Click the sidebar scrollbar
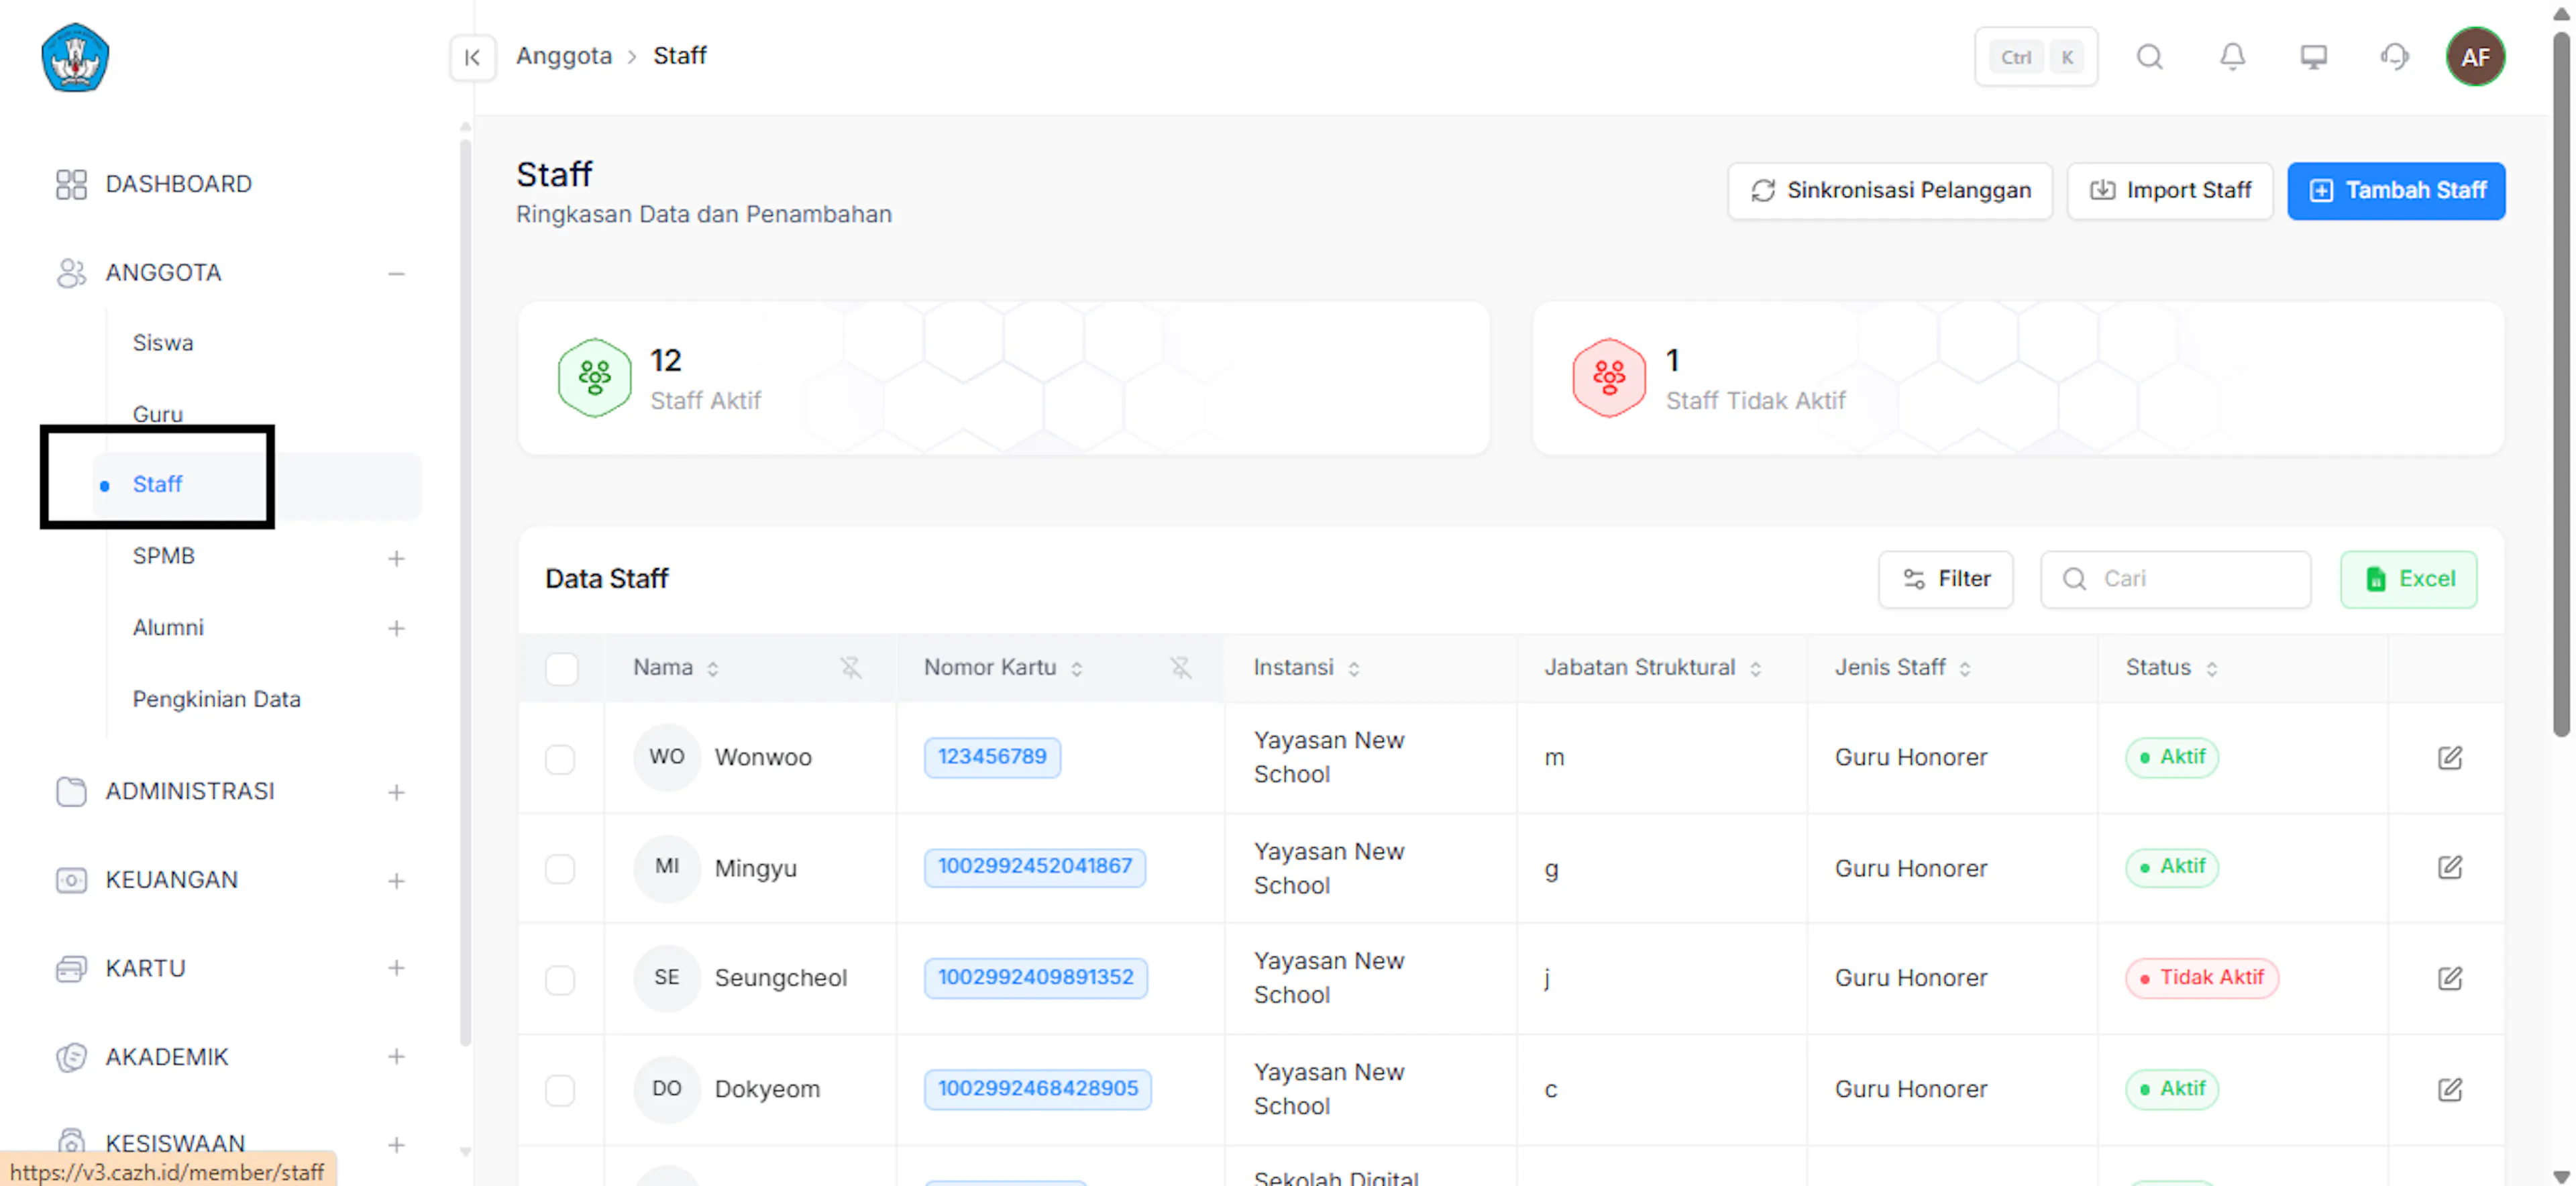The image size is (2576, 1186). coord(465,593)
